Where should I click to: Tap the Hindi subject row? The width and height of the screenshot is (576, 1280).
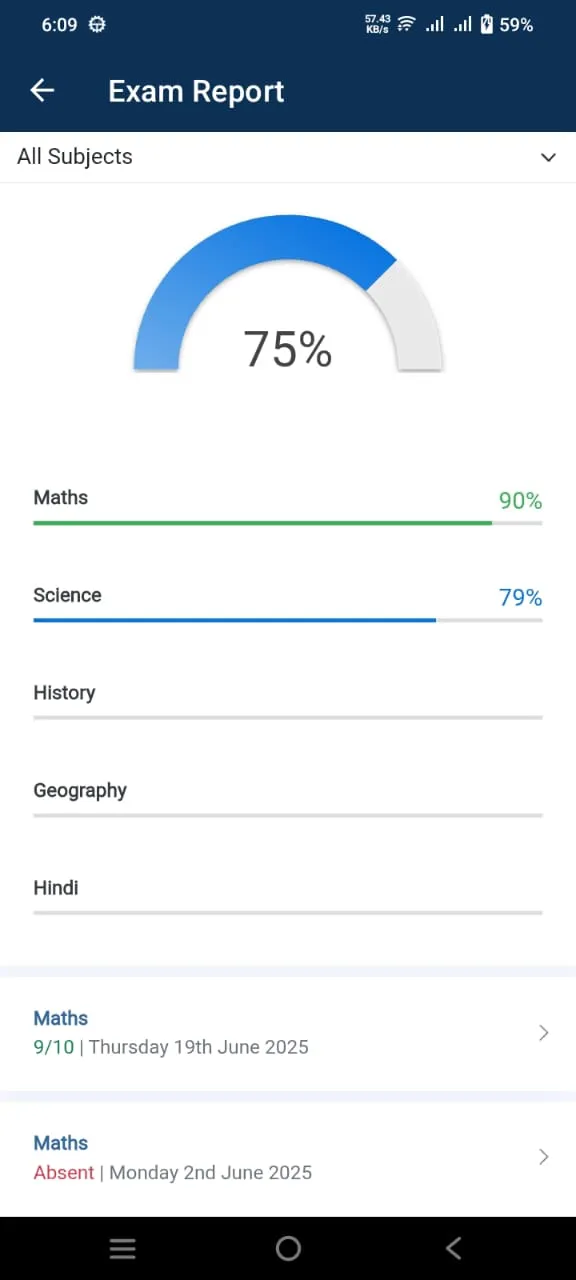[x=288, y=896]
